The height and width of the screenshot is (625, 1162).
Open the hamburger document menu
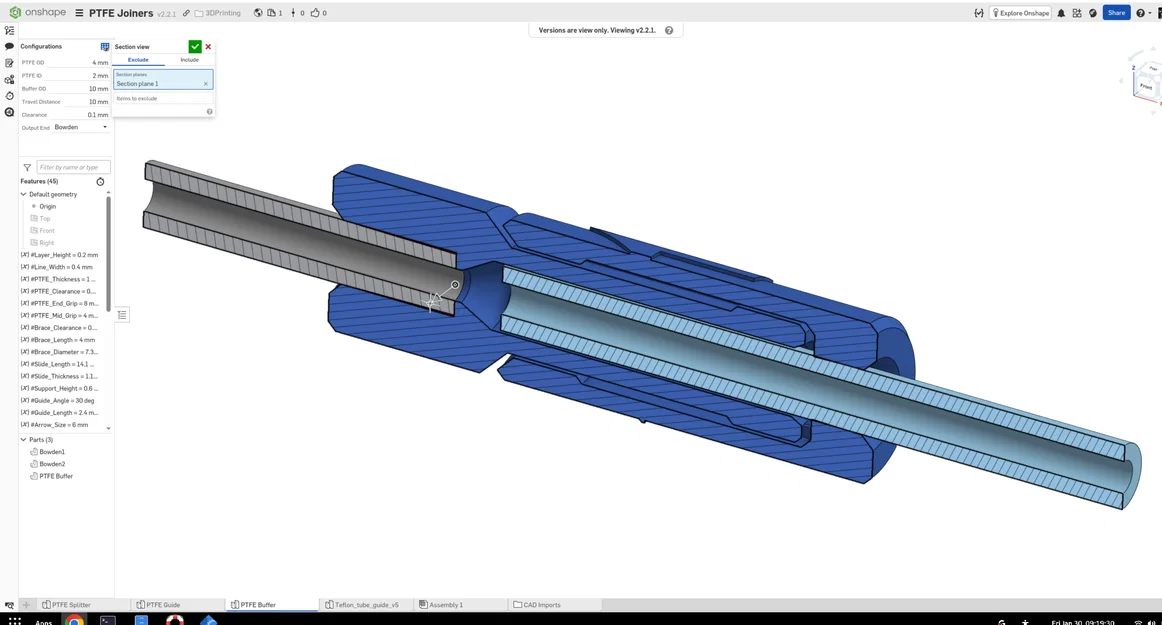click(79, 13)
